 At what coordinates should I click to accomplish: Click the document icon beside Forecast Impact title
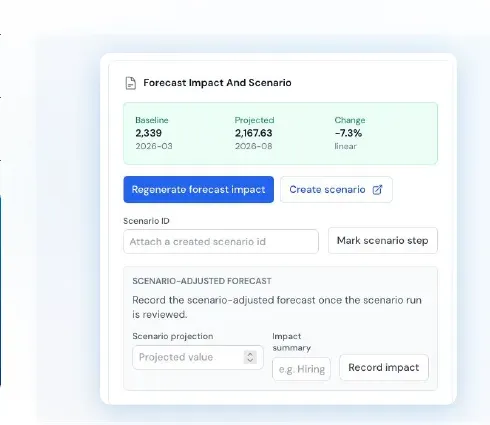click(x=131, y=83)
